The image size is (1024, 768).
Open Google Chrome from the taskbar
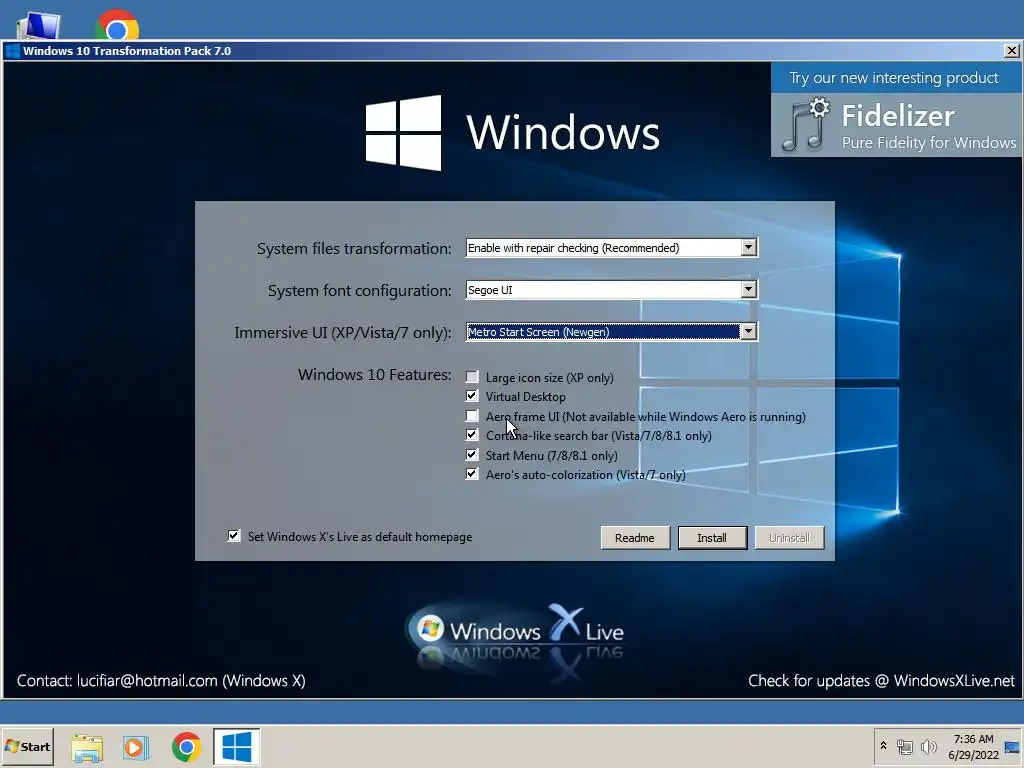(x=187, y=747)
